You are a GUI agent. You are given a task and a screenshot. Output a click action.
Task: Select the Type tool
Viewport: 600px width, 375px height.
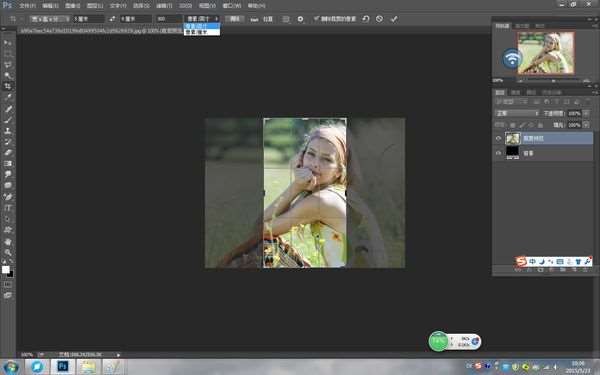(x=8, y=208)
